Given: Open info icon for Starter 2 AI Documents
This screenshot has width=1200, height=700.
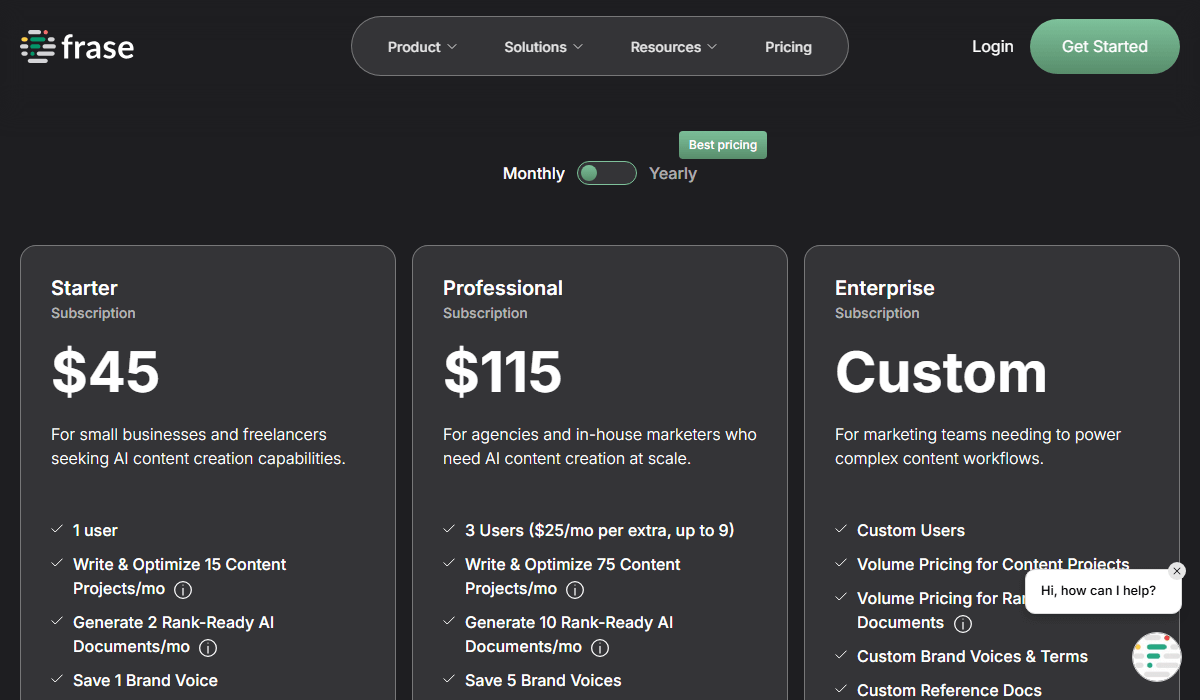Looking at the screenshot, I should pos(208,647).
